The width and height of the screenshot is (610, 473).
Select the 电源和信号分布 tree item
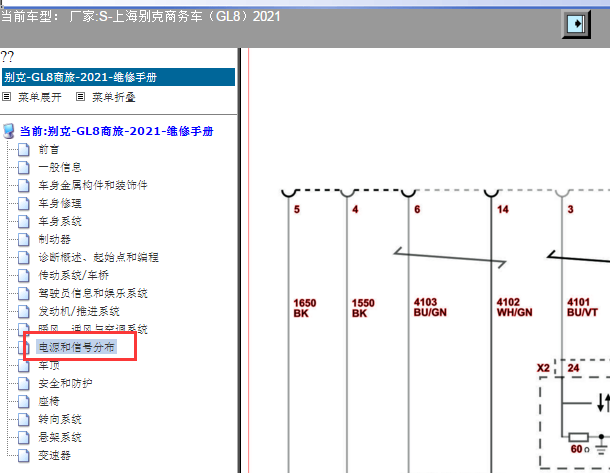click(76, 347)
